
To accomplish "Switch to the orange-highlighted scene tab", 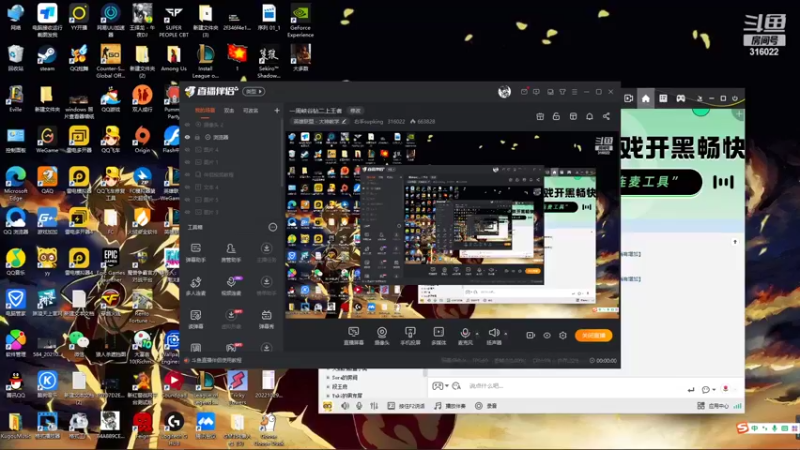I will 205,111.
